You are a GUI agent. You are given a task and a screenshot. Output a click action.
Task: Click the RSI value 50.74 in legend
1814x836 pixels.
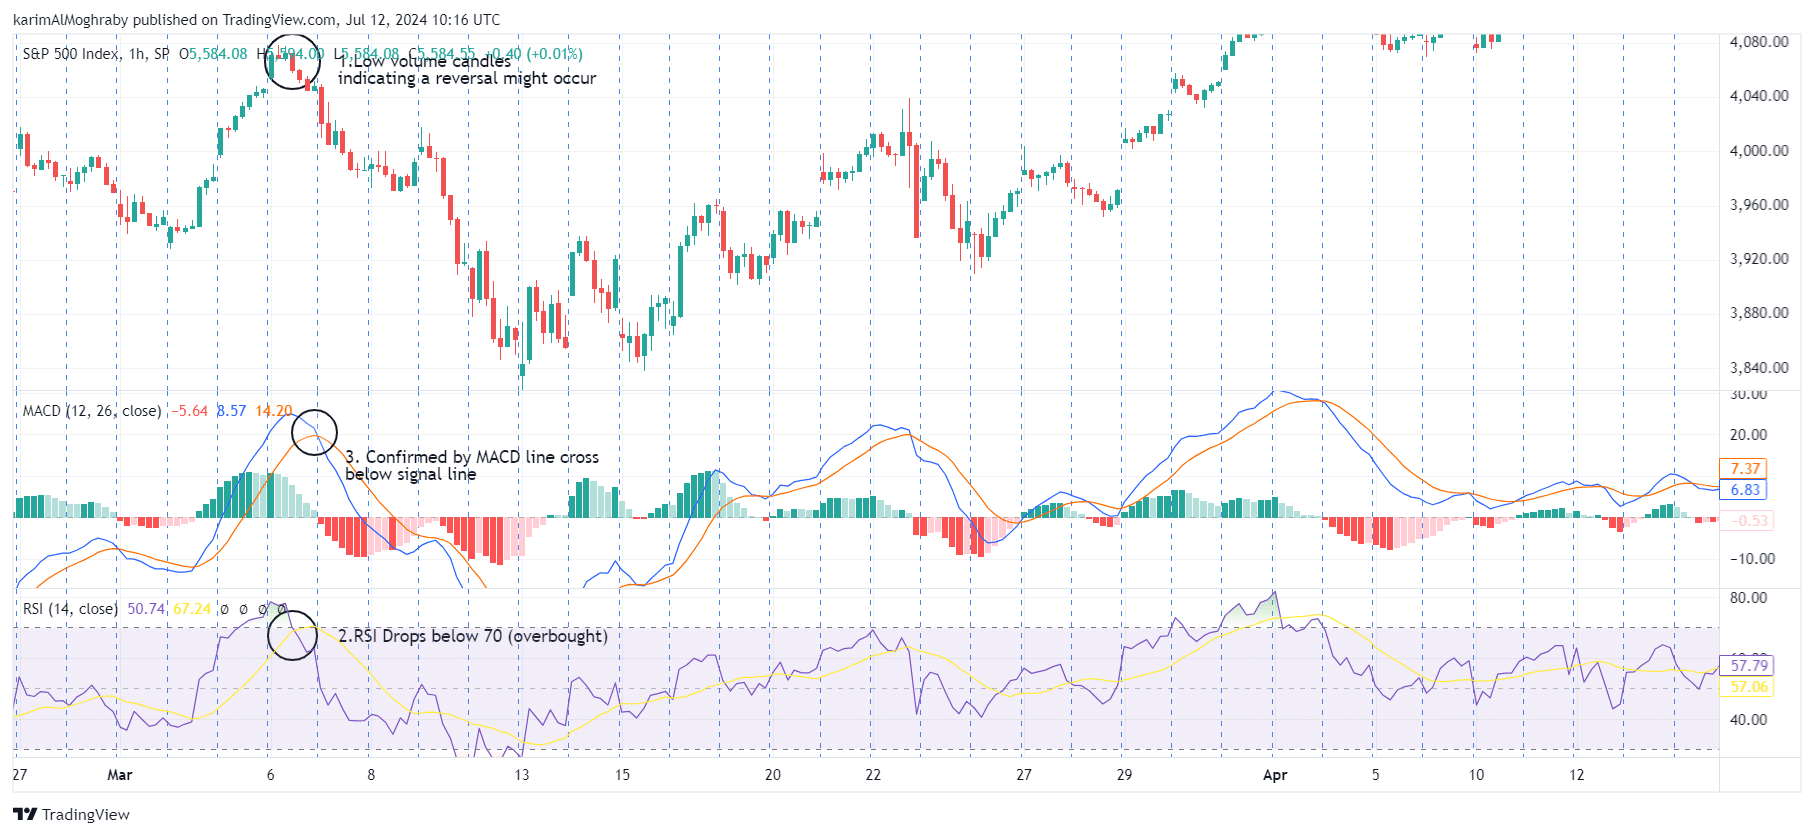pyautogui.click(x=146, y=609)
